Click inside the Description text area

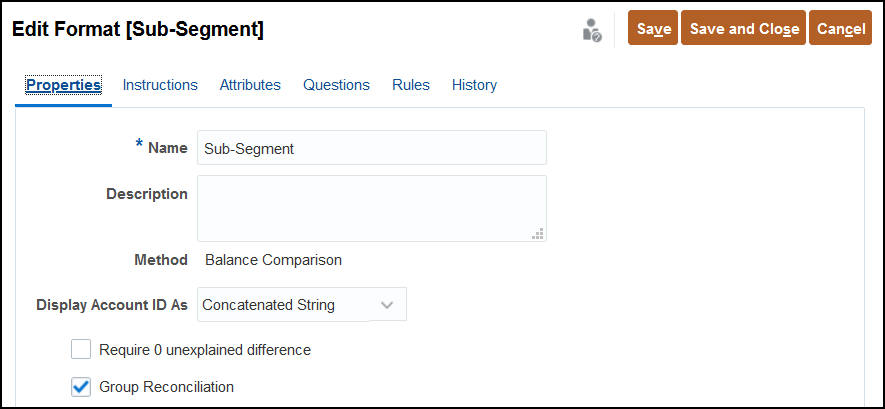(372, 208)
